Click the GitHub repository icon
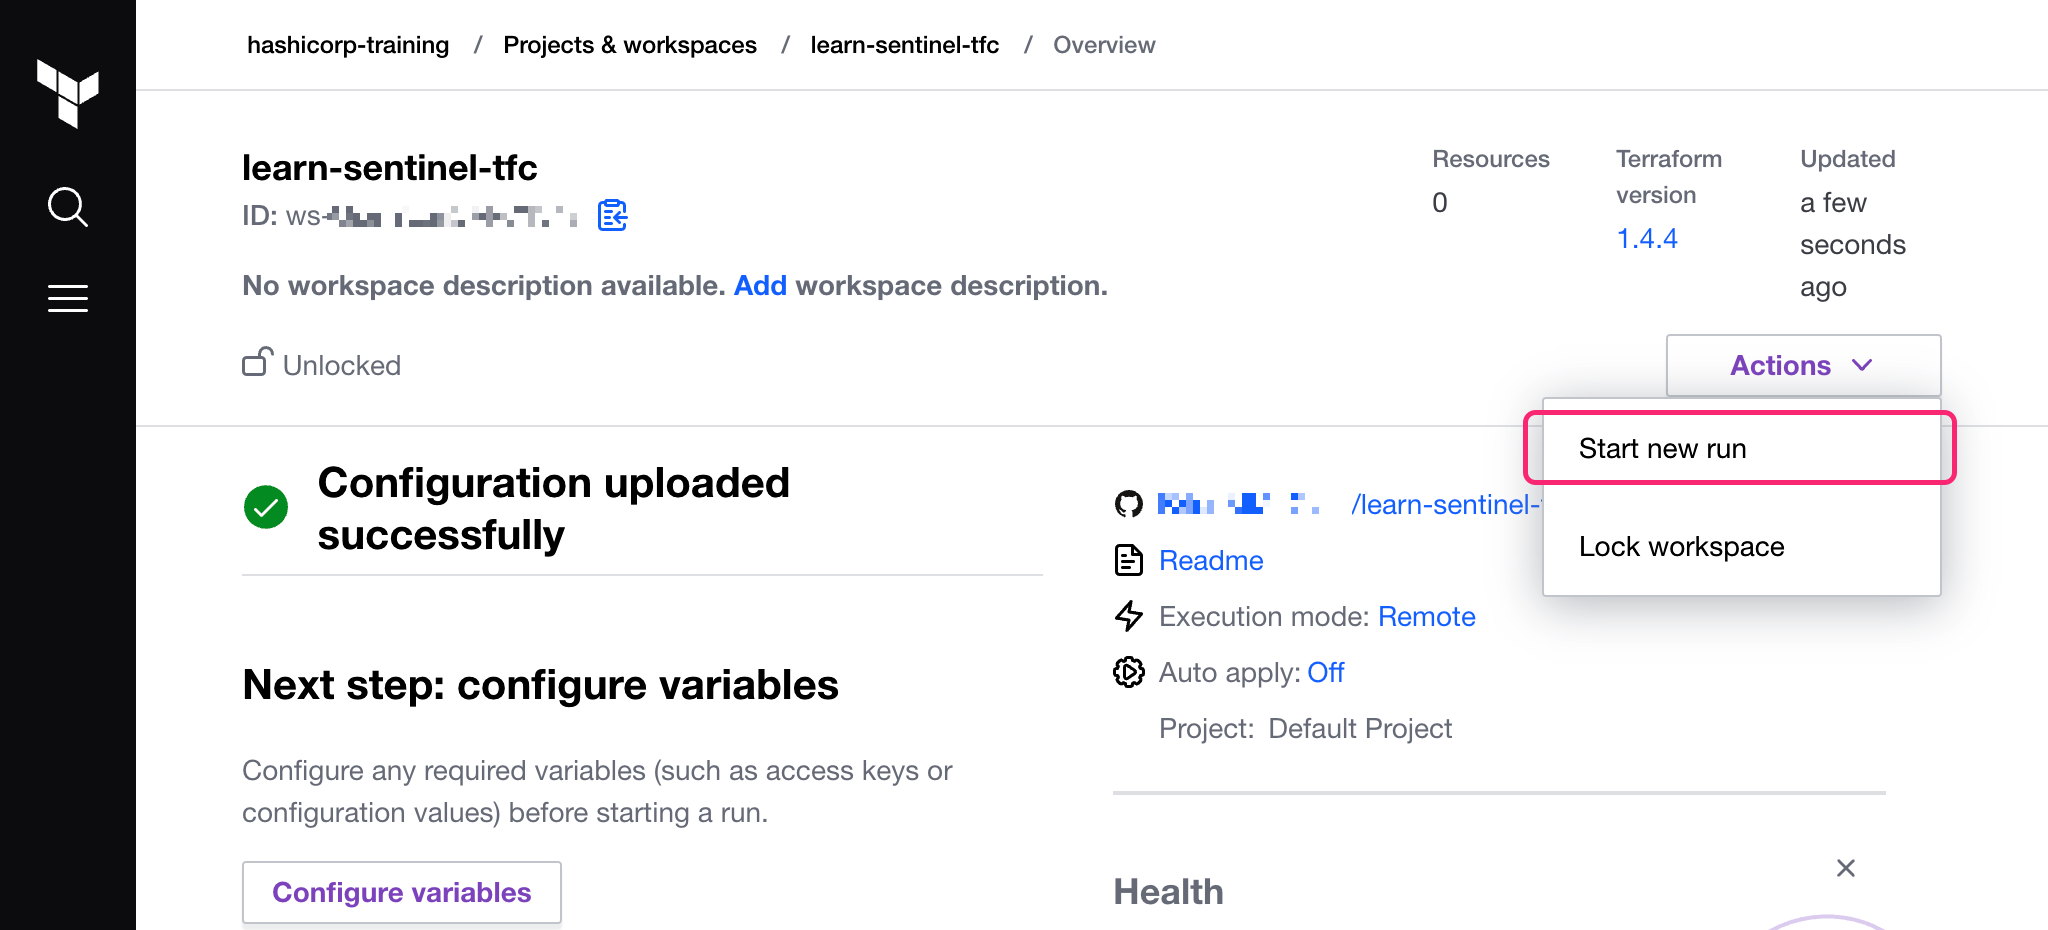The image size is (2048, 930). click(1128, 504)
